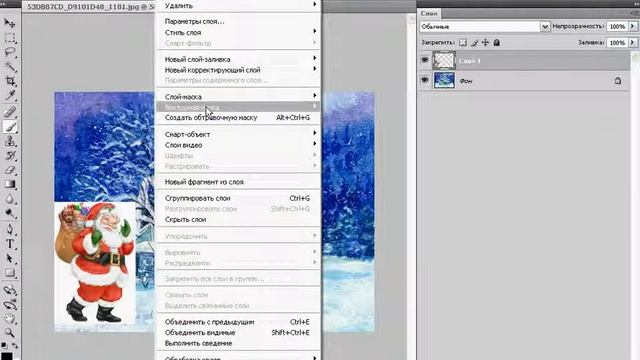Toggle lock all in Layers panel
Viewport: 640px width, 360px height.
(x=496, y=42)
